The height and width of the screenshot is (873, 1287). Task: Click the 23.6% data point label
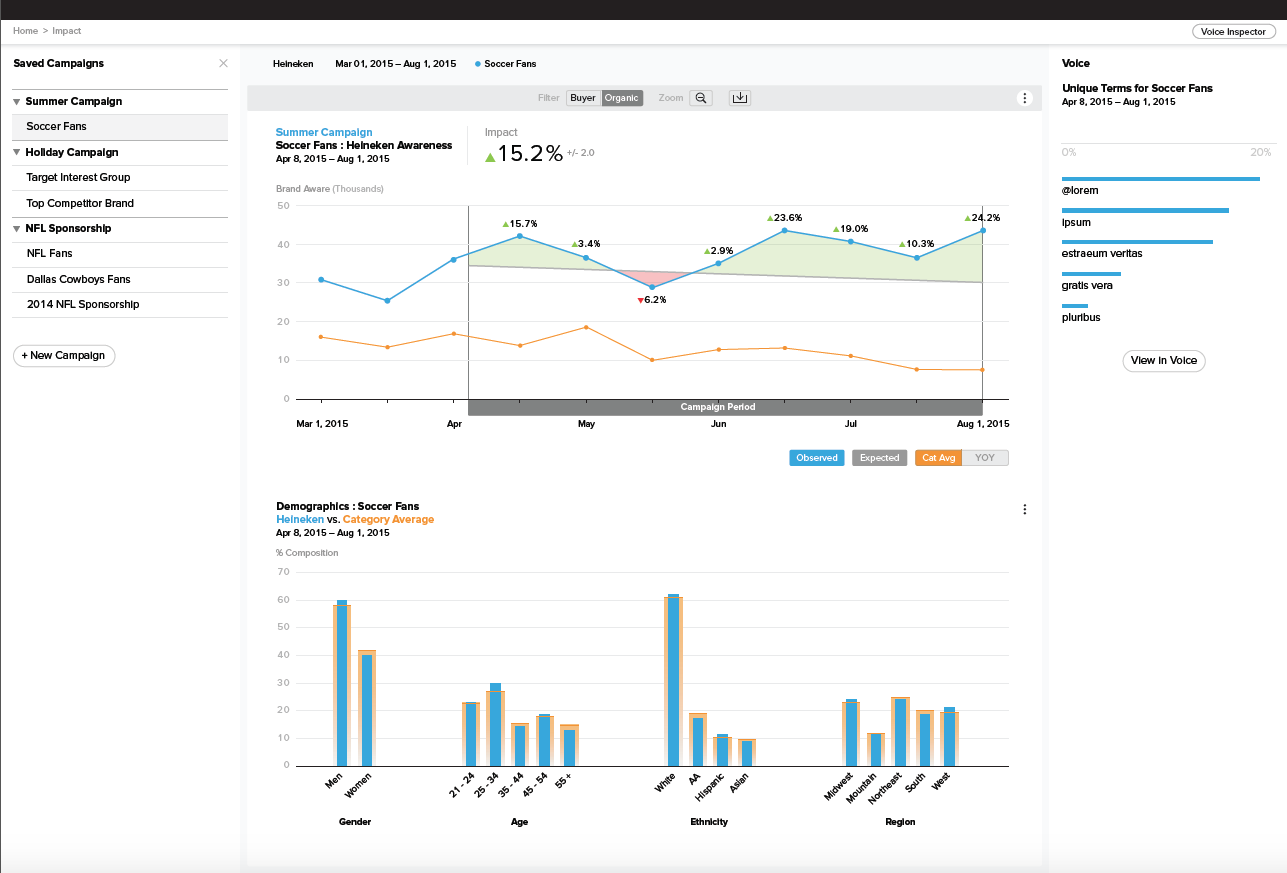(785, 218)
